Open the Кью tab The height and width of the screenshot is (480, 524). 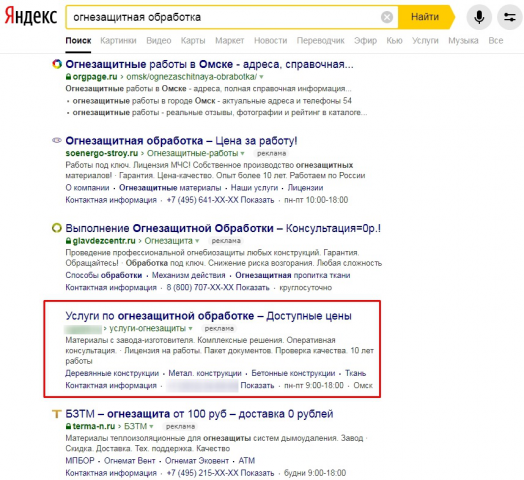[x=394, y=41]
